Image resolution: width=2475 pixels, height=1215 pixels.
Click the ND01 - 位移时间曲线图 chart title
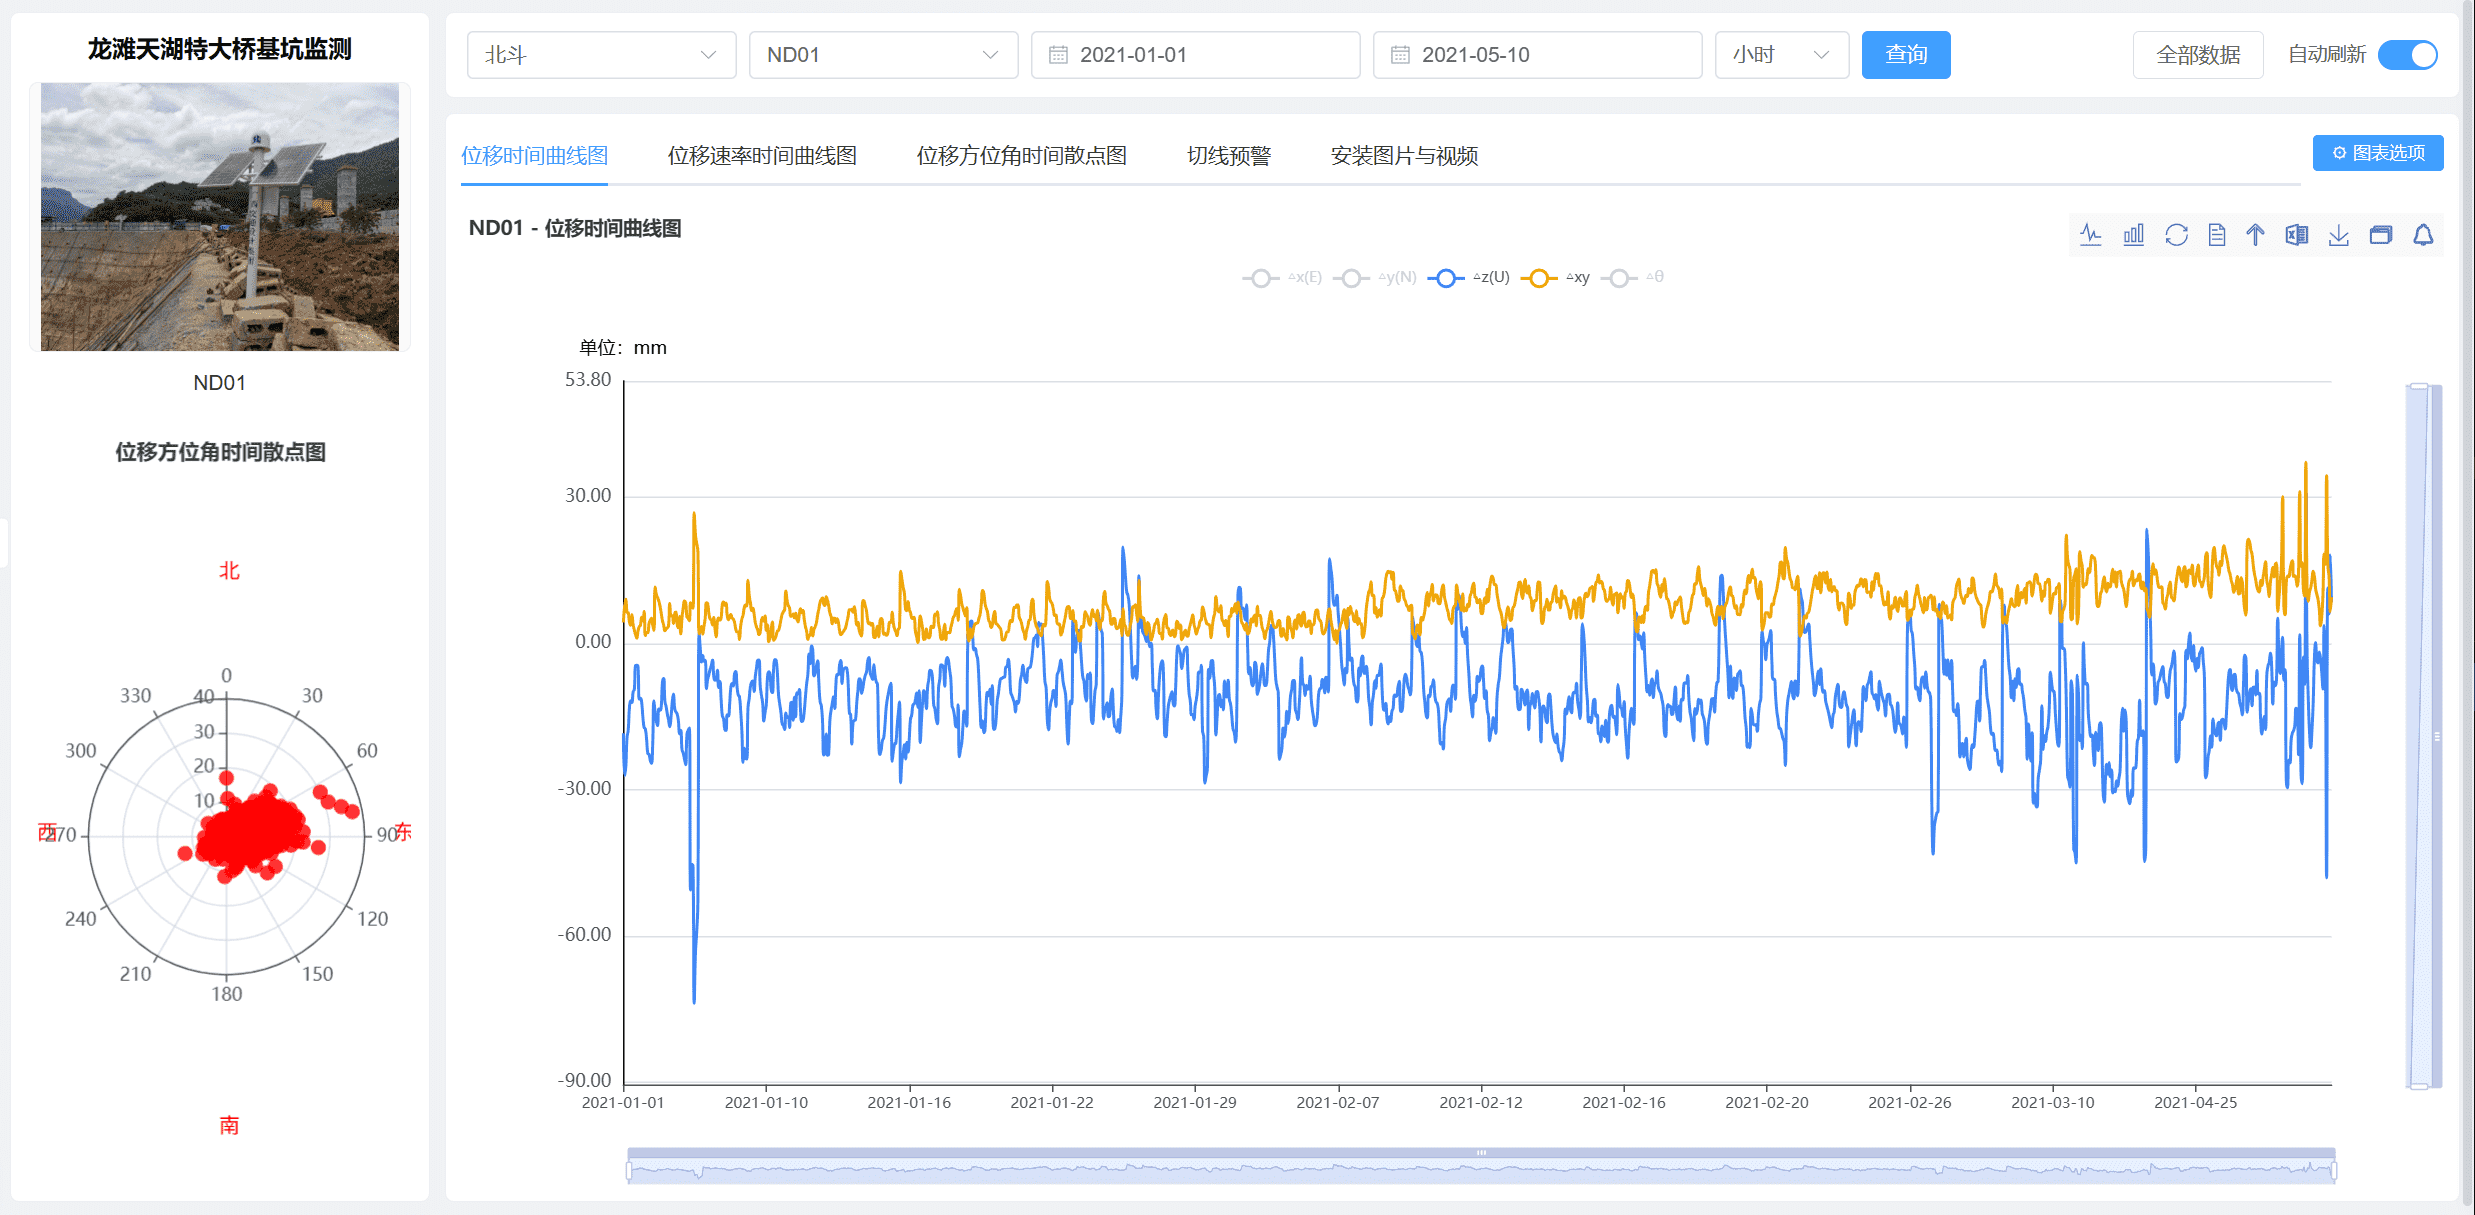click(575, 228)
